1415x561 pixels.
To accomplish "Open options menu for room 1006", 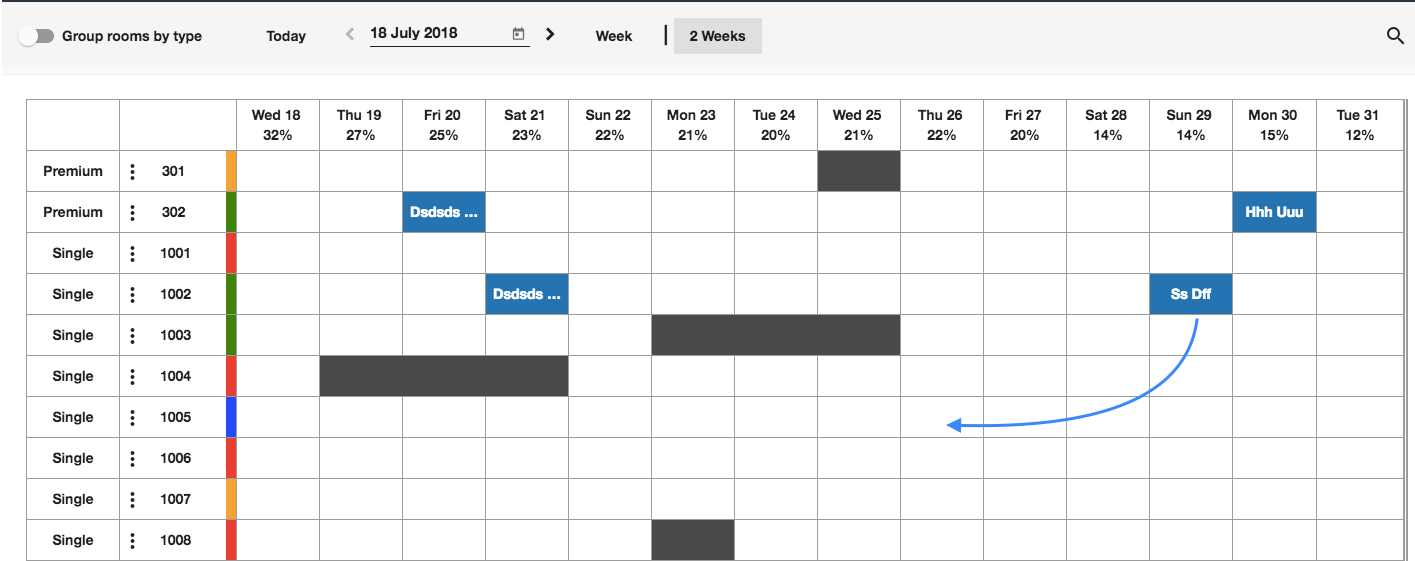I will pyautogui.click(x=133, y=458).
